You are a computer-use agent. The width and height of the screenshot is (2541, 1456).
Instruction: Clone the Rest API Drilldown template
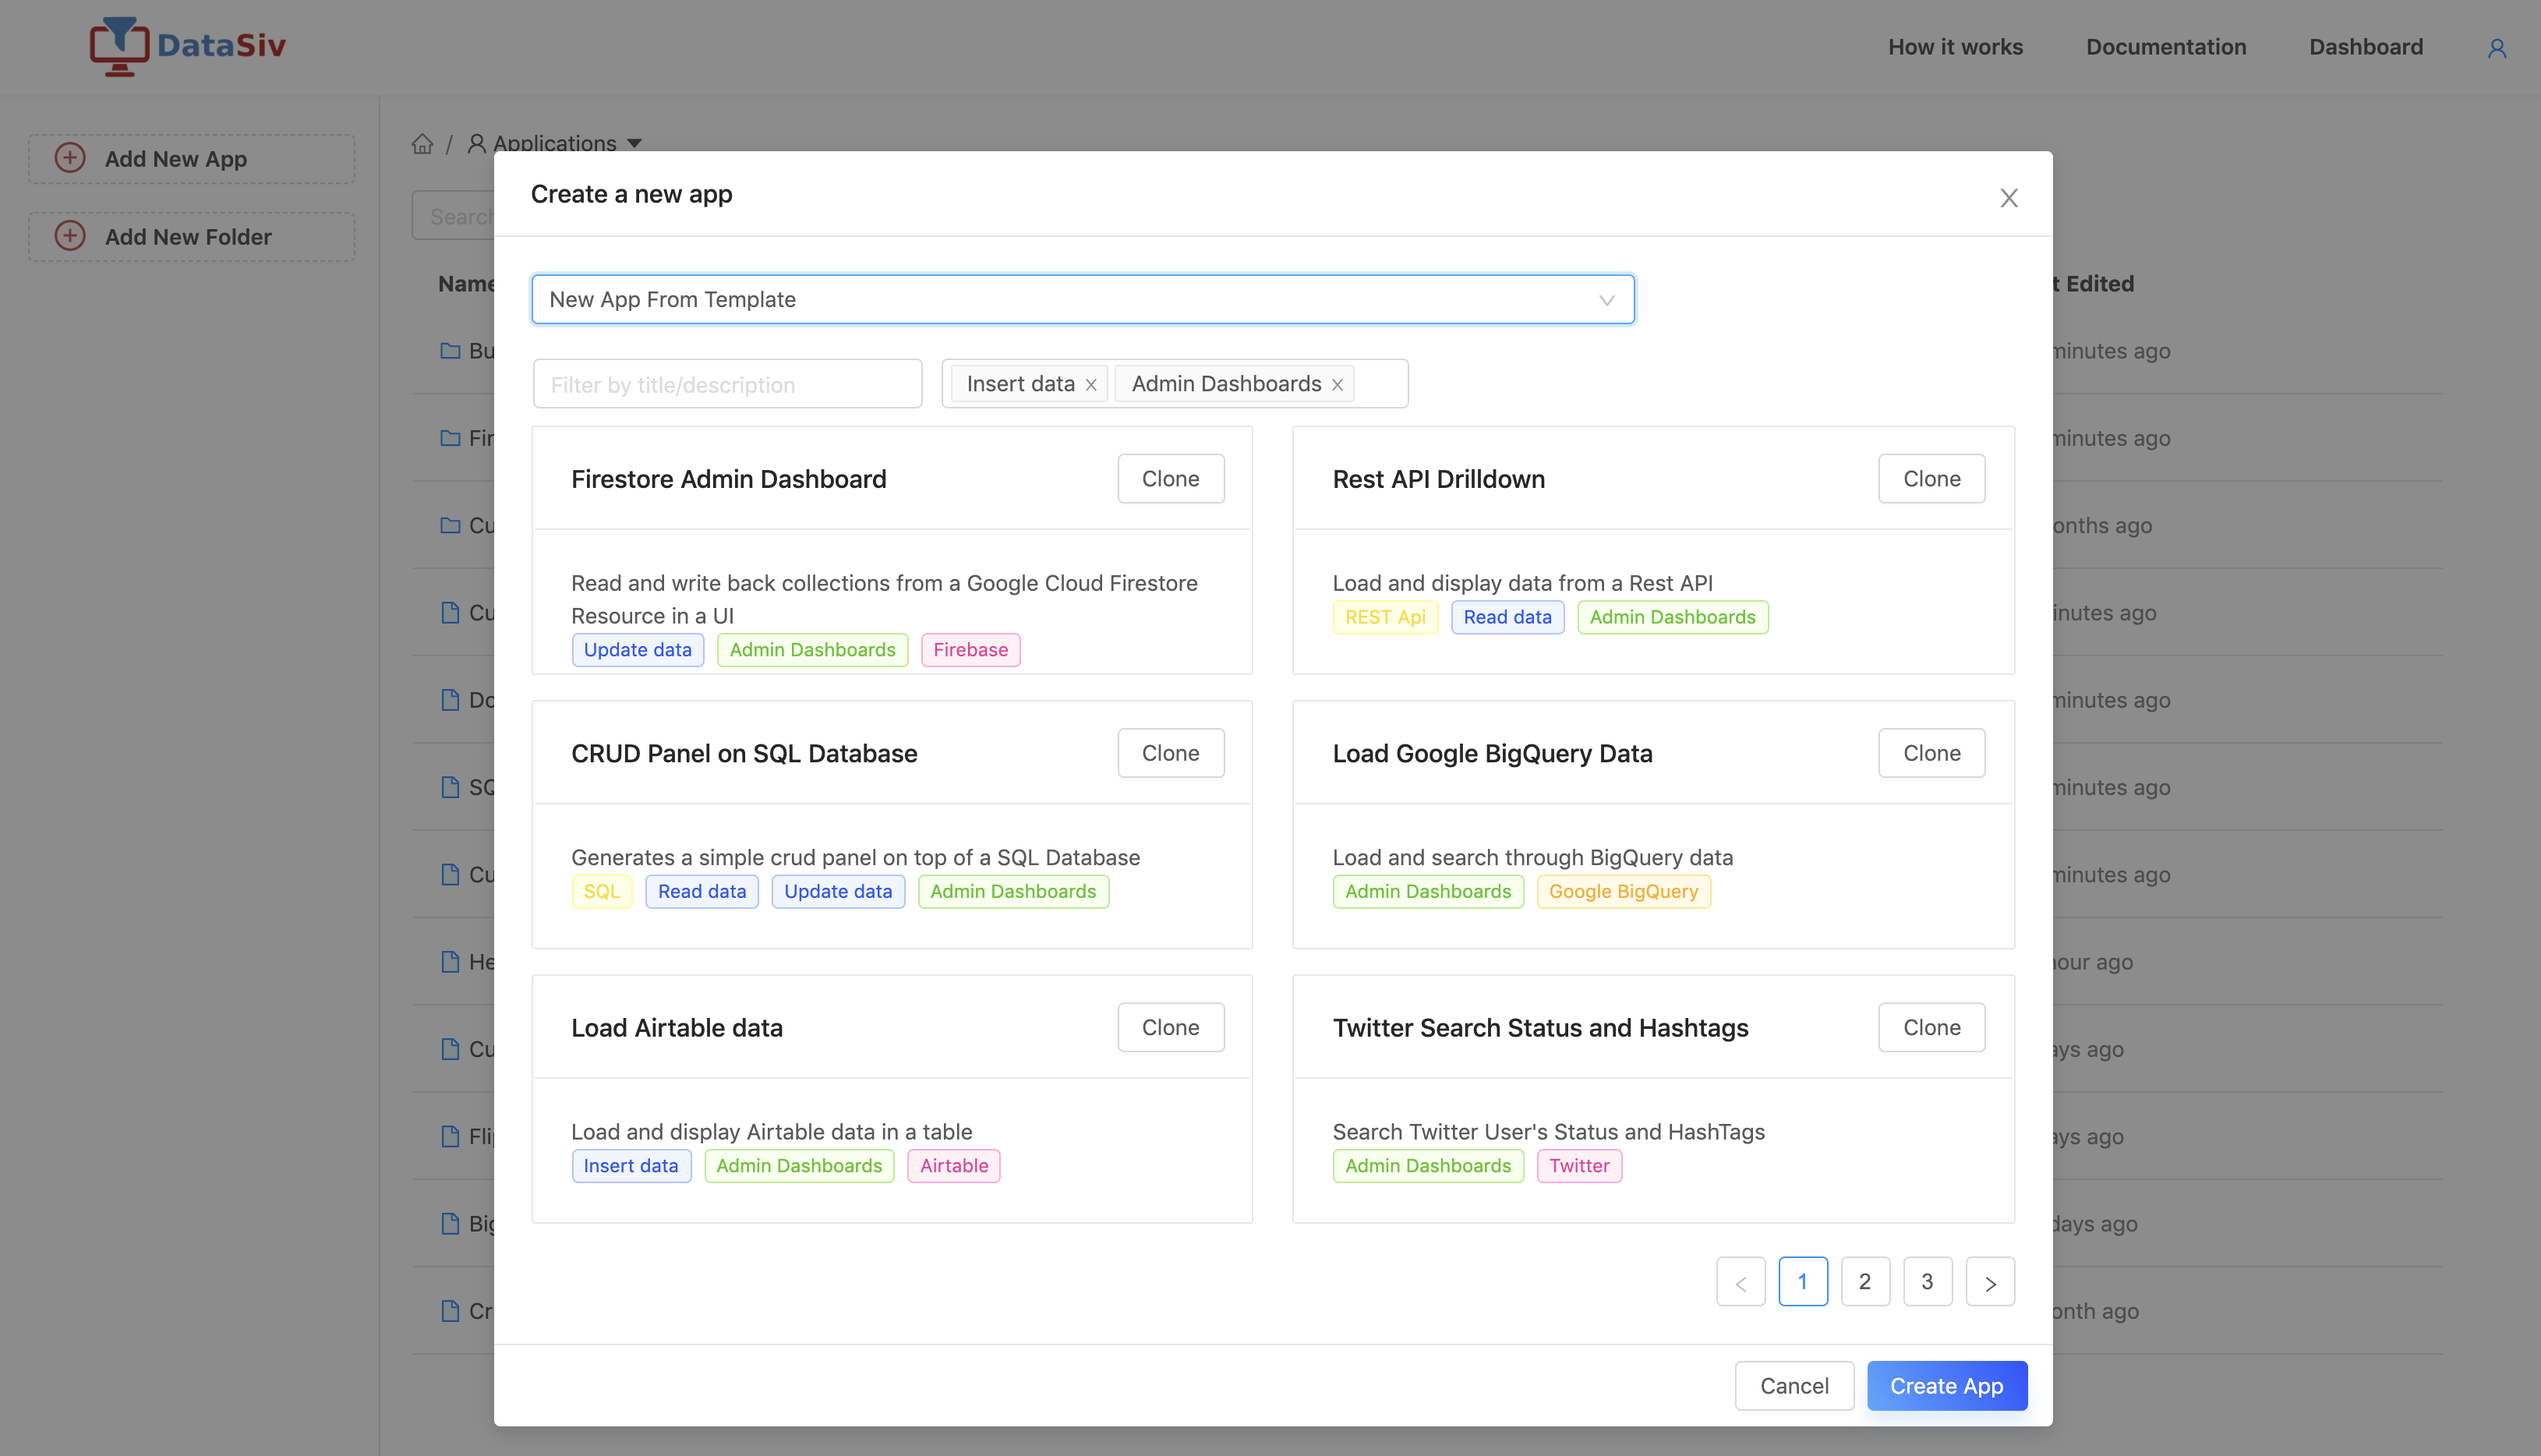(1931, 479)
